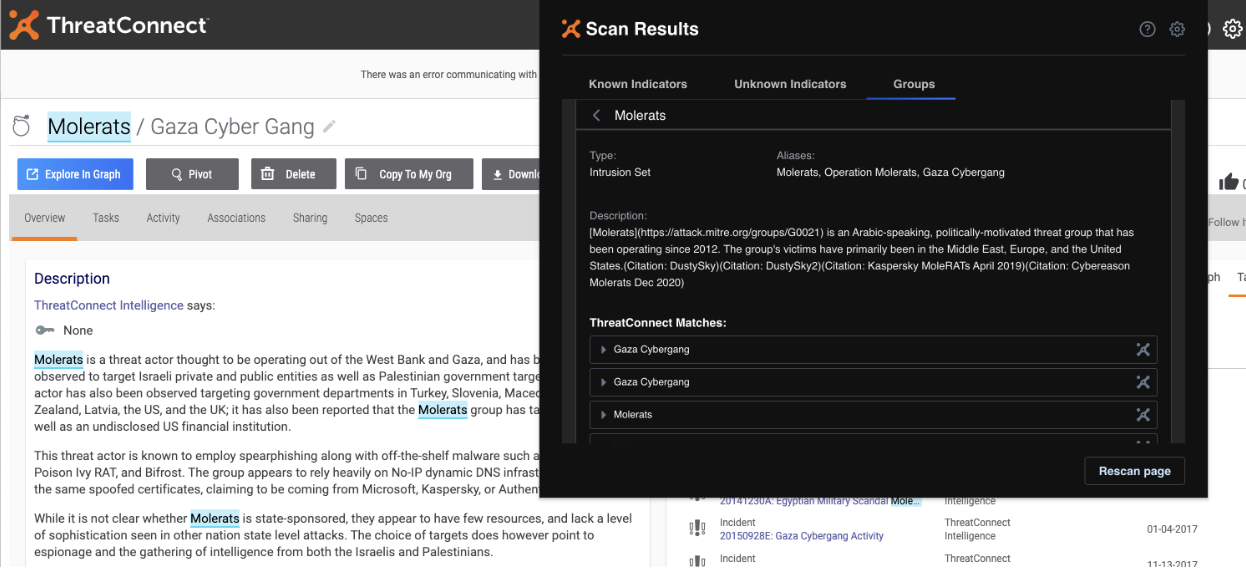
Task: Click the ThreatConnect Matches heading
Action: coord(658,323)
